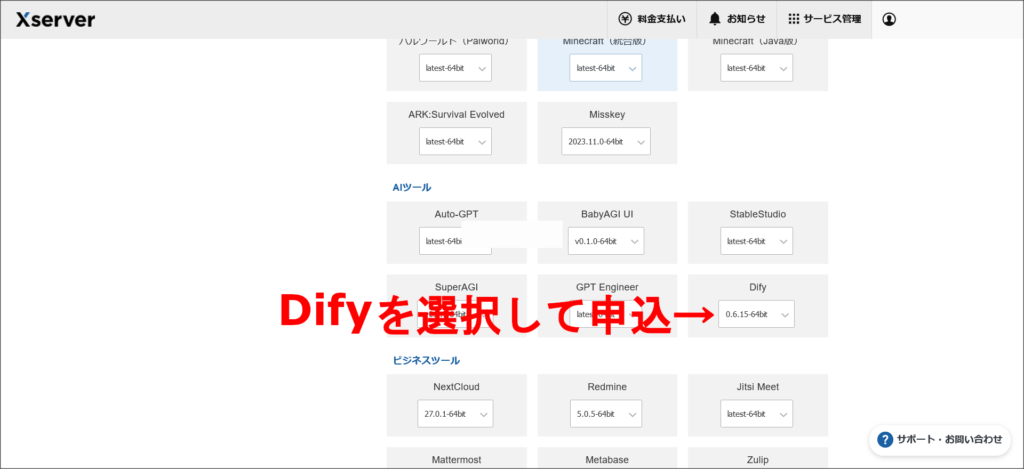This screenshot has height=469, width=1024.
Task: Select the Mattermost application card
Action: click(456, 459)
